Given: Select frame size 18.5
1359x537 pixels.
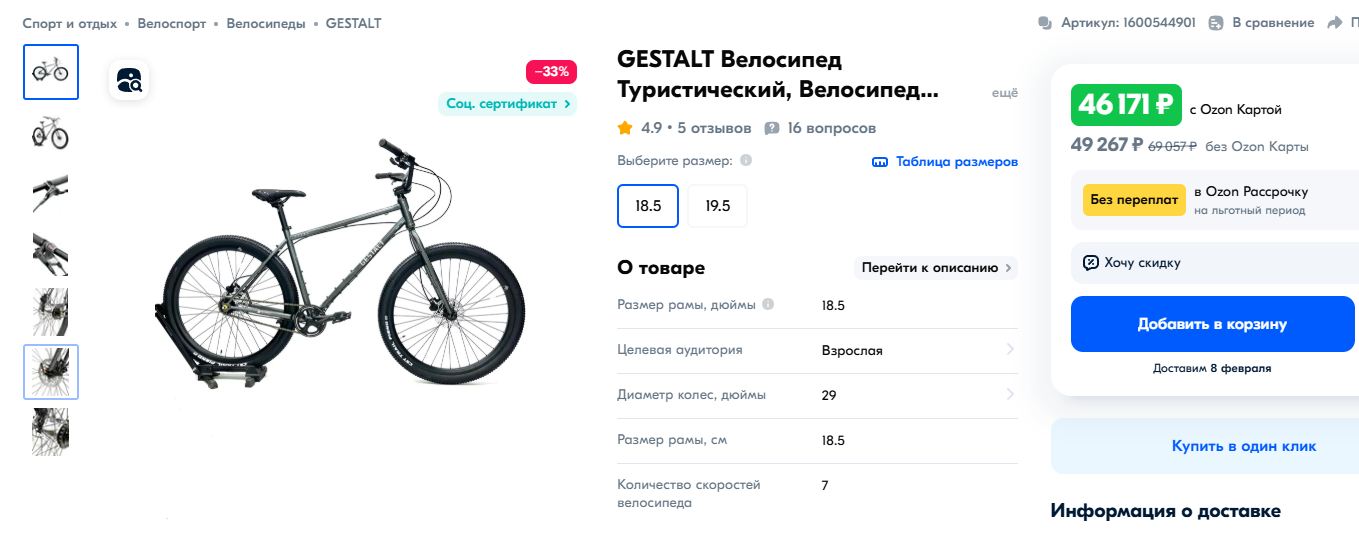Looking at the screenshot, I should pos(648,206).
